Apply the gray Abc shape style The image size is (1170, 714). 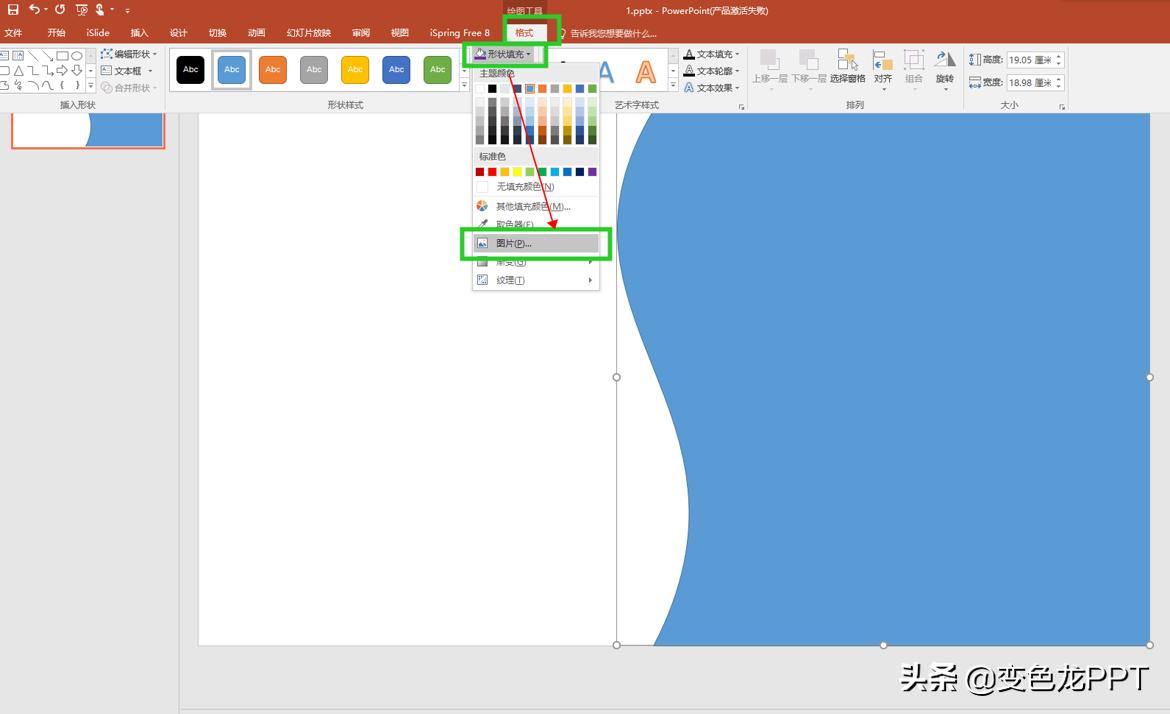[314, 69]
